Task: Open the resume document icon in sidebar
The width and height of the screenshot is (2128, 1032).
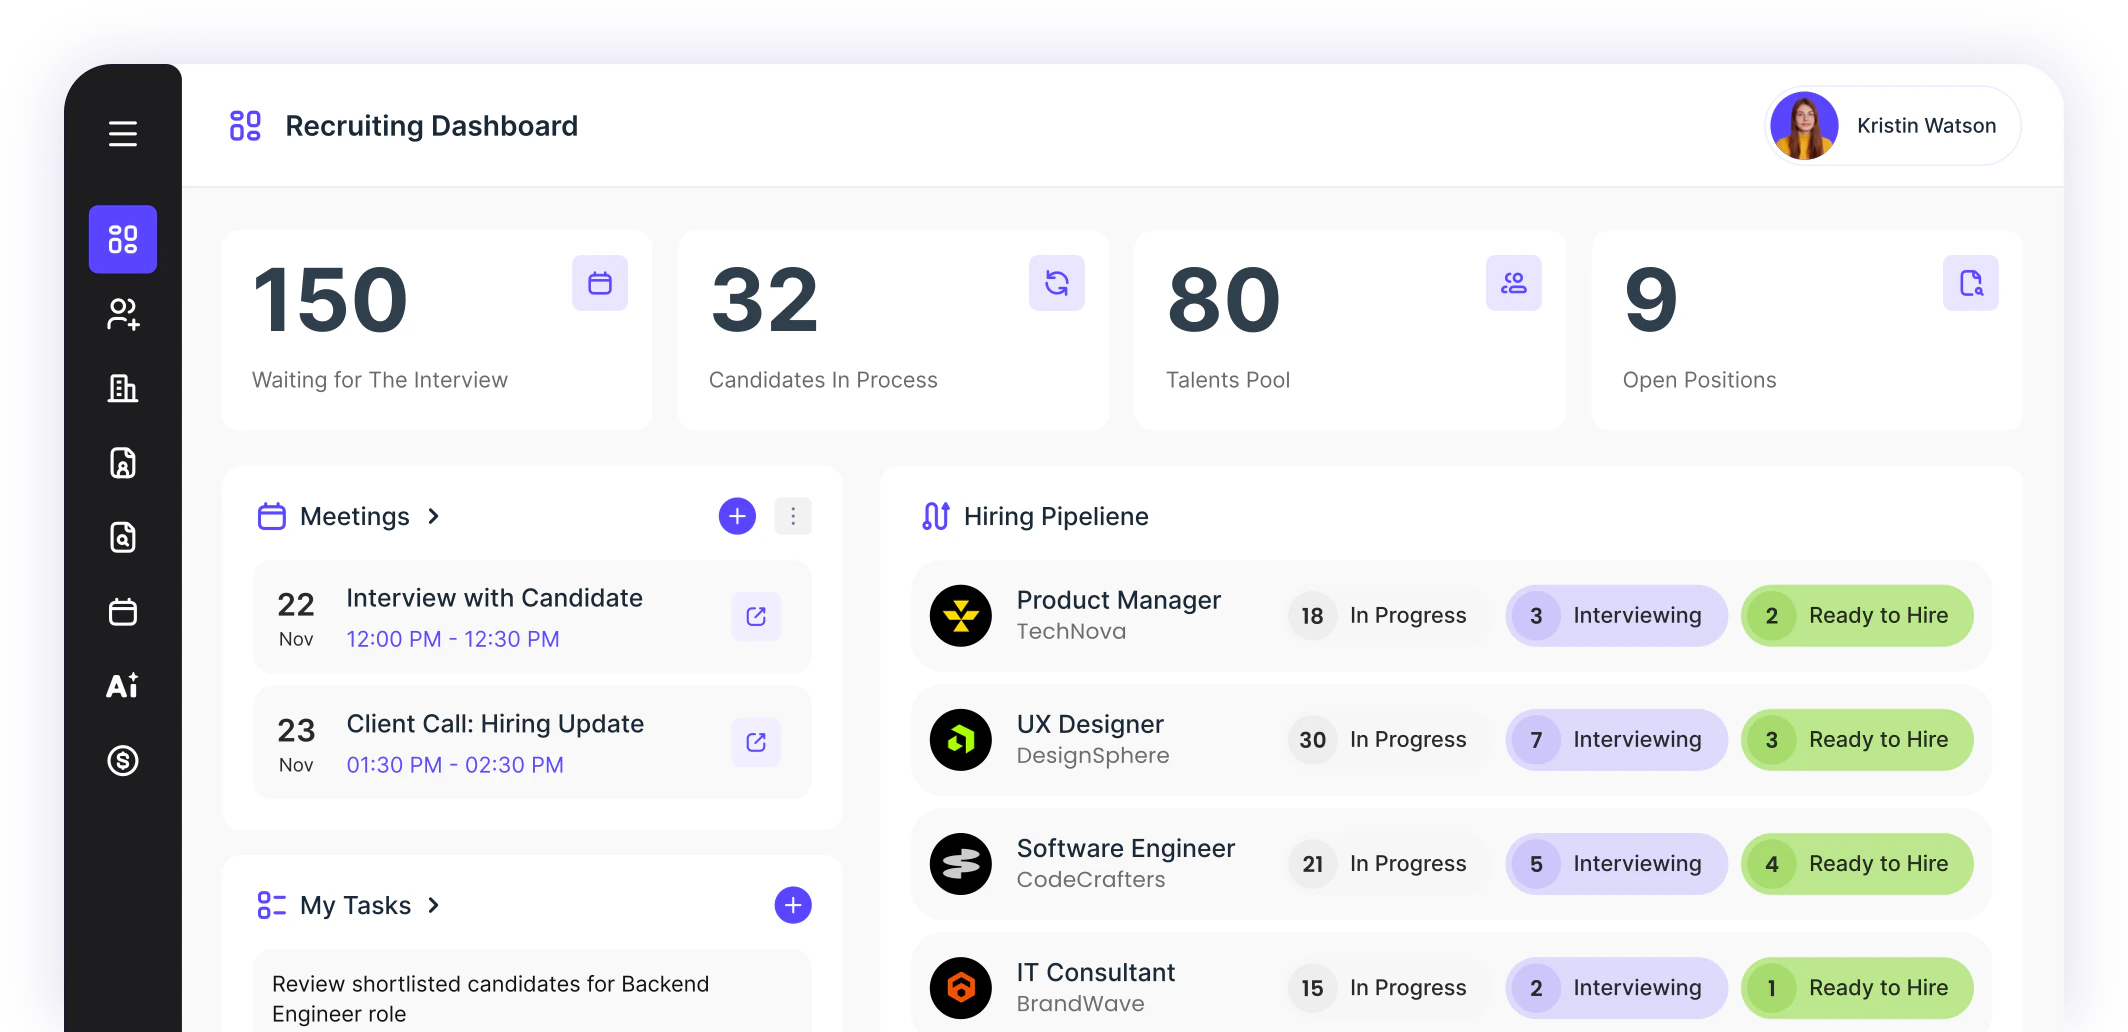Action: (x=123, y=463)
